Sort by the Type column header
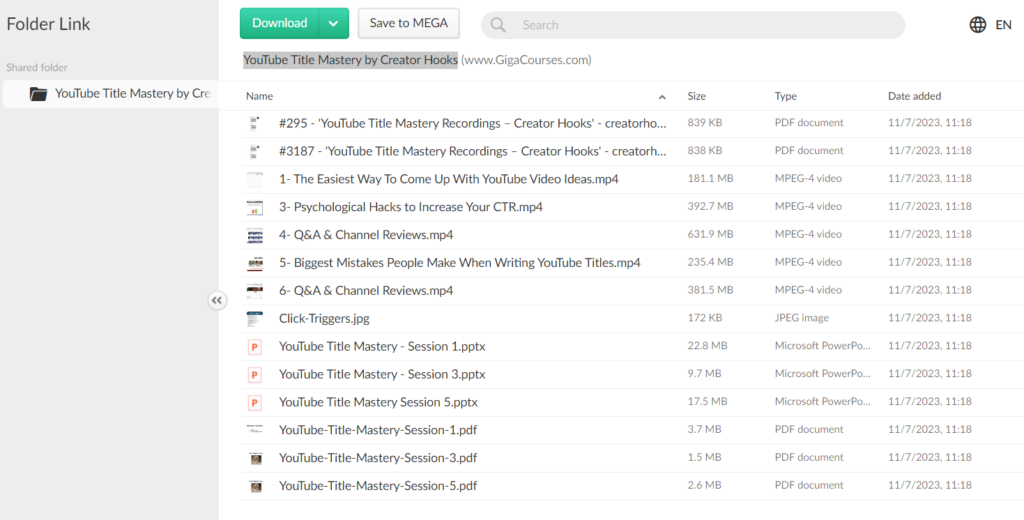 point(786,96)
